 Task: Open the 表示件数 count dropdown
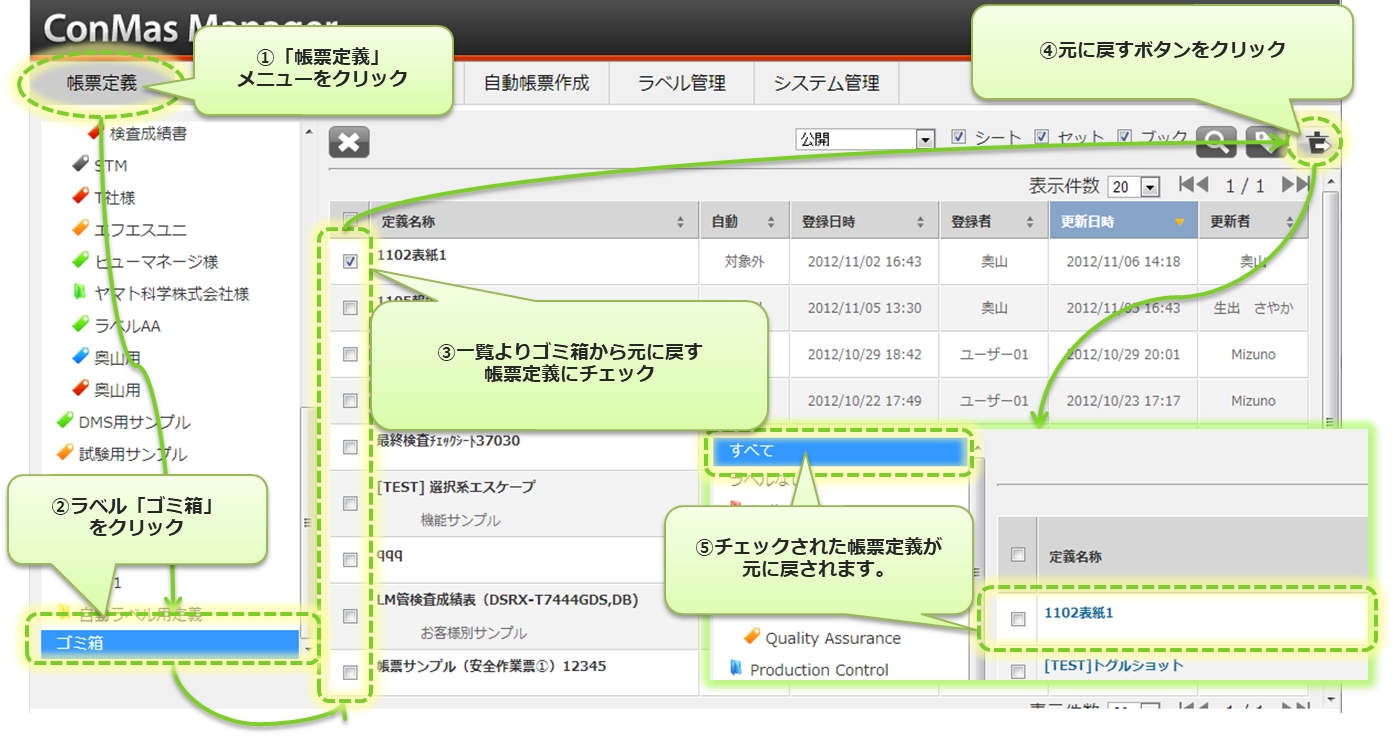click(1134, 187)
